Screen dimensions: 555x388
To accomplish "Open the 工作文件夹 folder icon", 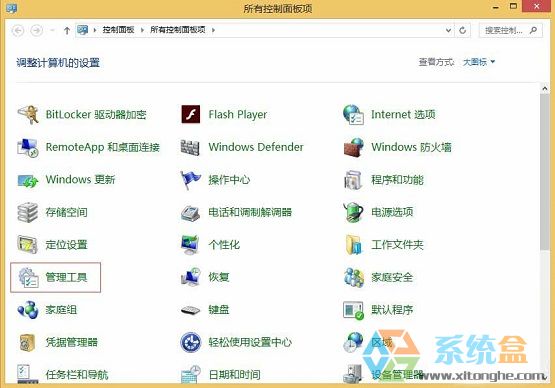I will pos(353,245).
